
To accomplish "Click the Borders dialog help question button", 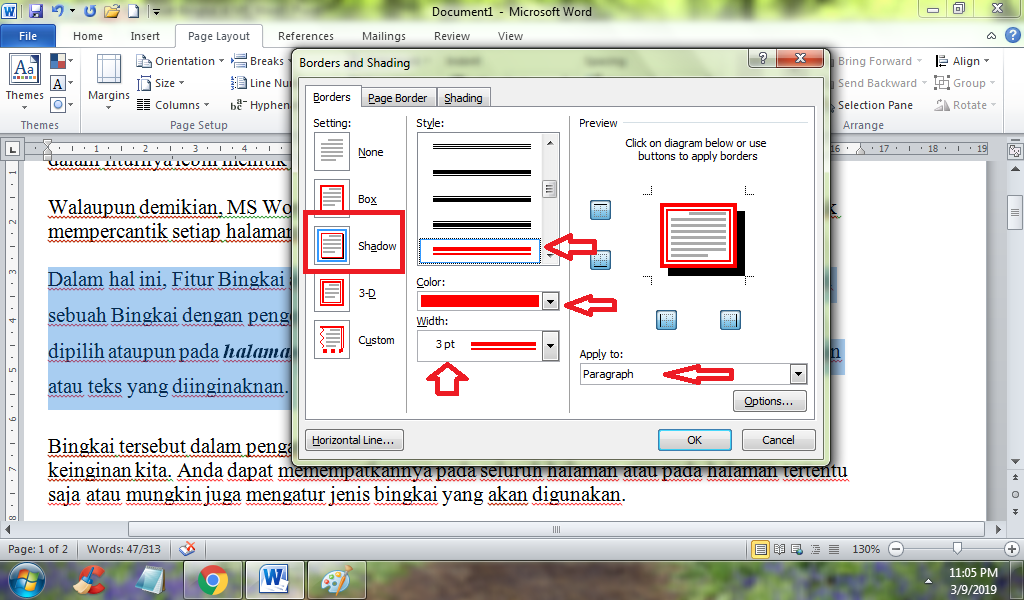I will [x=762, y=57].
